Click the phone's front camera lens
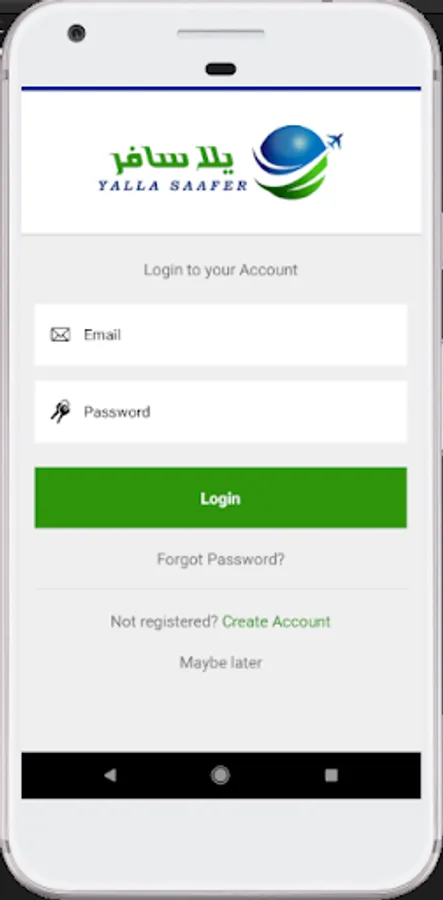Viewport: 443px width, 900px height. [76, 33]
